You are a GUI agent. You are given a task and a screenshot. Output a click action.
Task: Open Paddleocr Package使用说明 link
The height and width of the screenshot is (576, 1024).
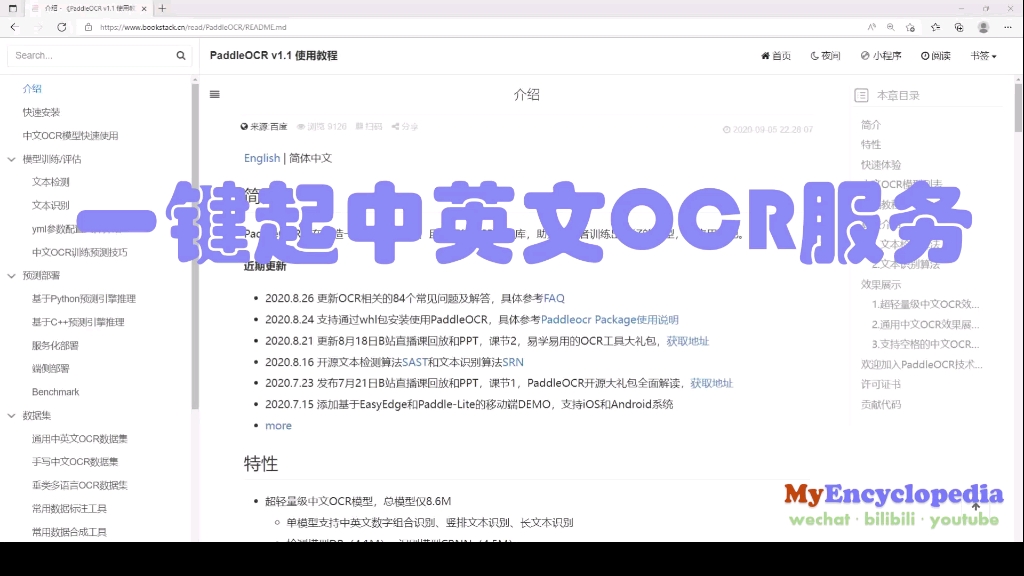(609, 319)
